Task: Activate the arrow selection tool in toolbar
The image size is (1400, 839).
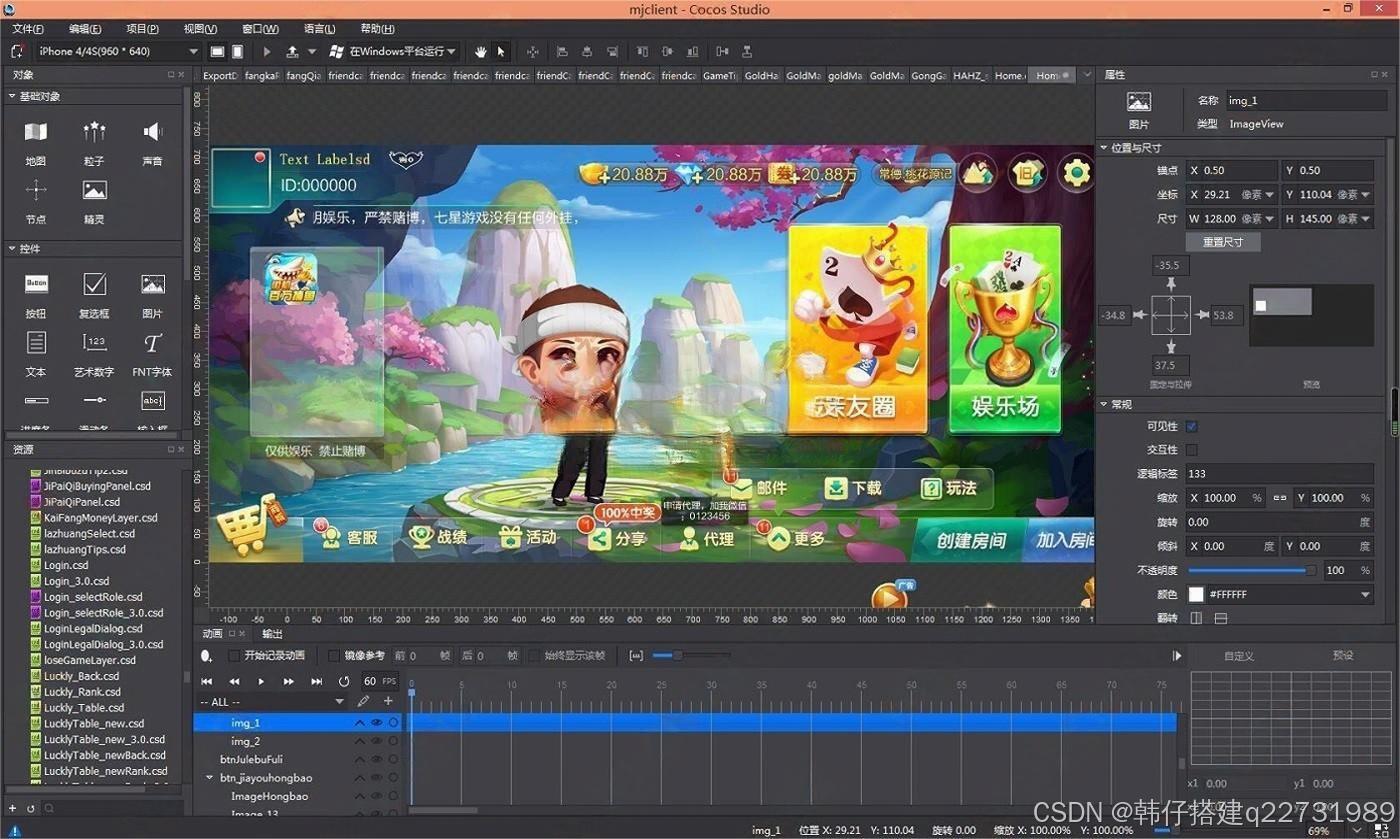Action: 501,51
